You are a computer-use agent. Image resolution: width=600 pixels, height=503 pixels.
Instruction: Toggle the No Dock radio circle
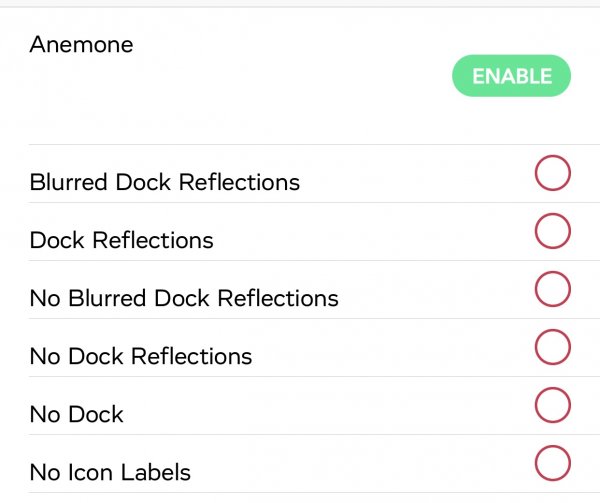553,405
